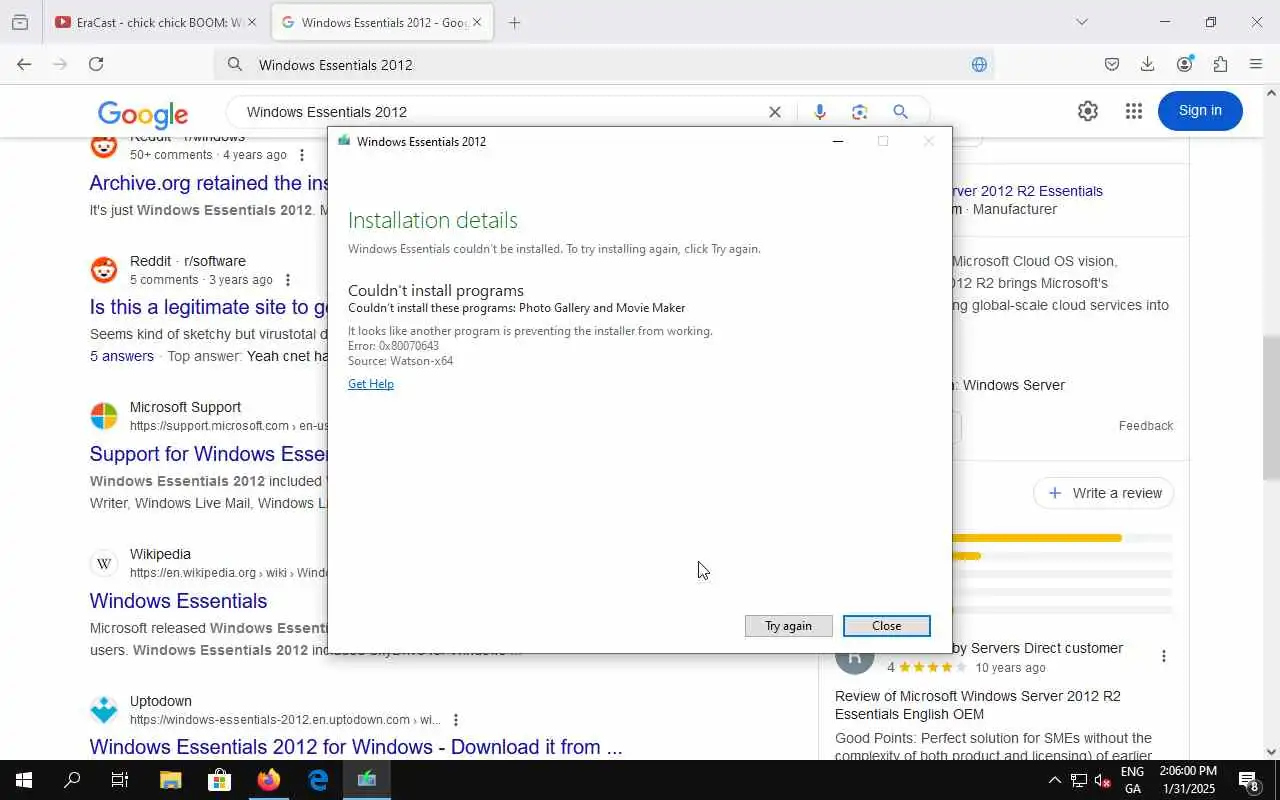This screenshot has height=800, width=1280.
Task: Open the browser extensions menu
Action: pyautogui.click(x=1221, y=64)
